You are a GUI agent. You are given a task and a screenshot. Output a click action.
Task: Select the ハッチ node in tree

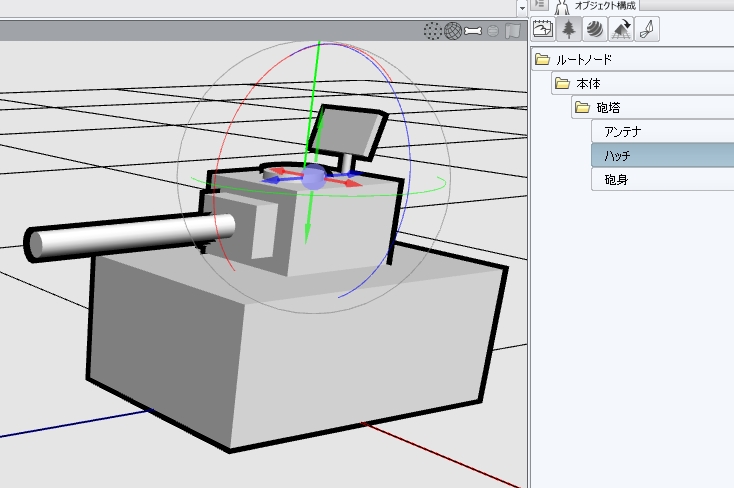click(617, 156)
